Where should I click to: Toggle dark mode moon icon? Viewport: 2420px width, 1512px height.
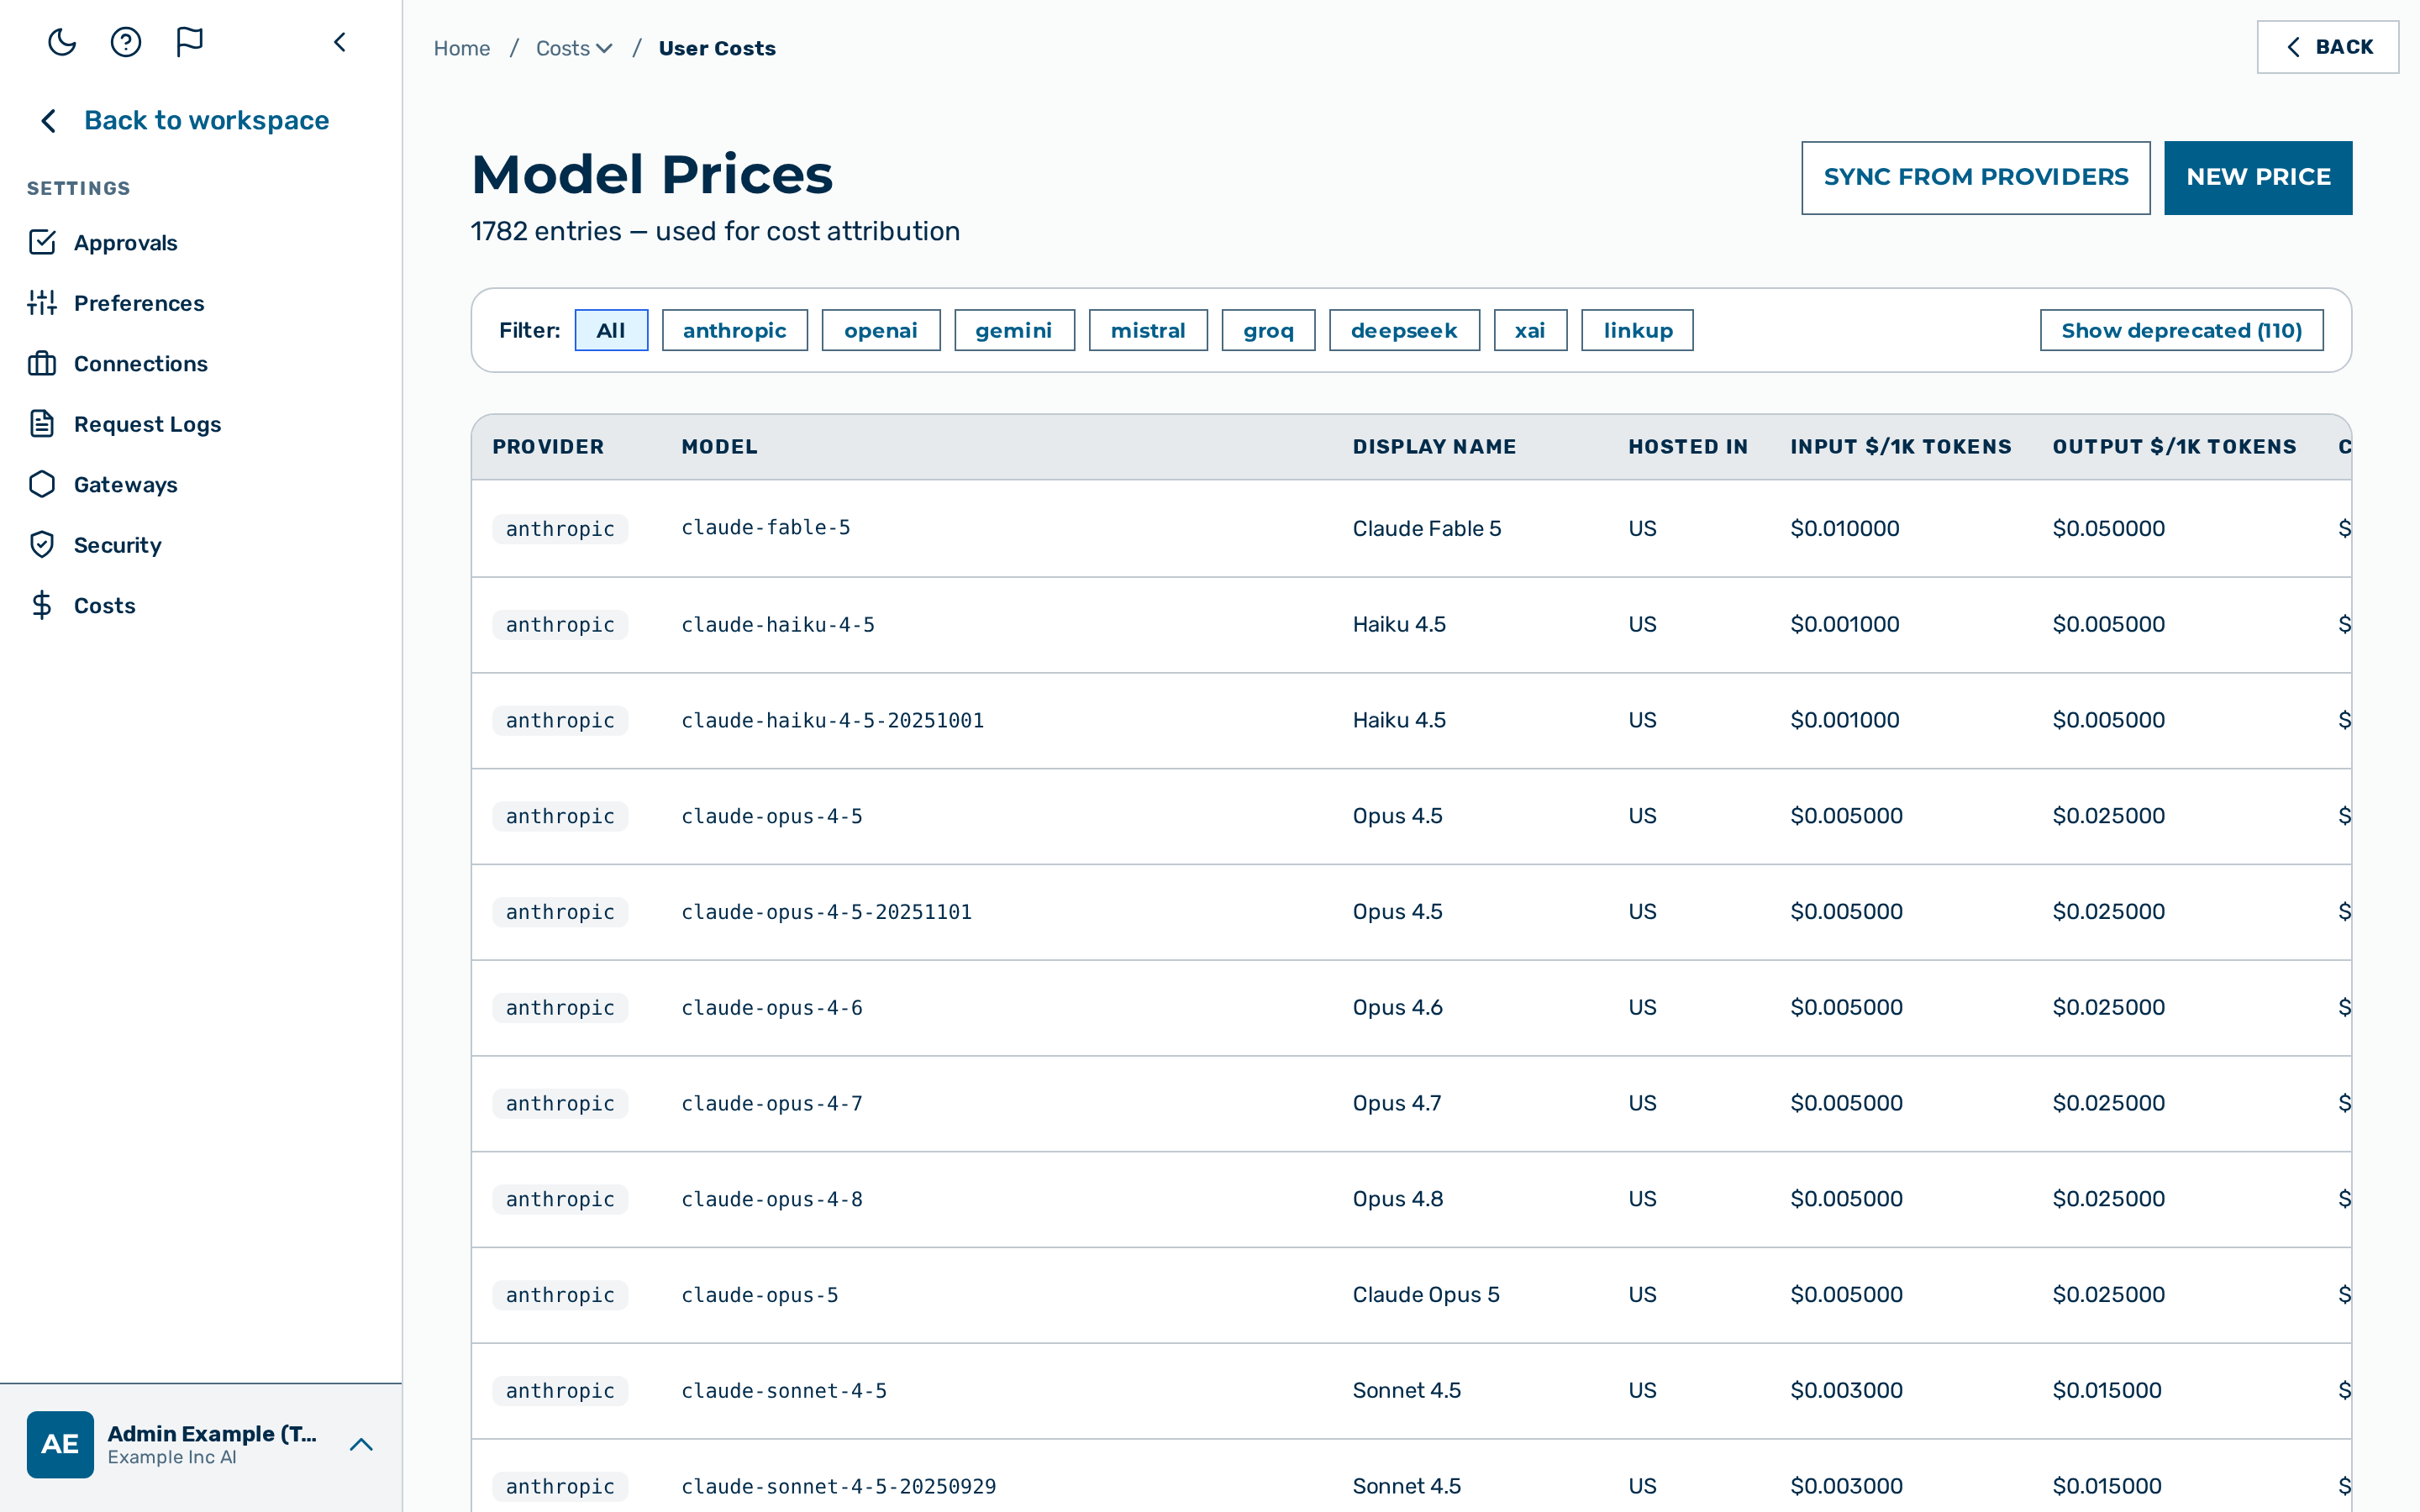tap(62, 42)
